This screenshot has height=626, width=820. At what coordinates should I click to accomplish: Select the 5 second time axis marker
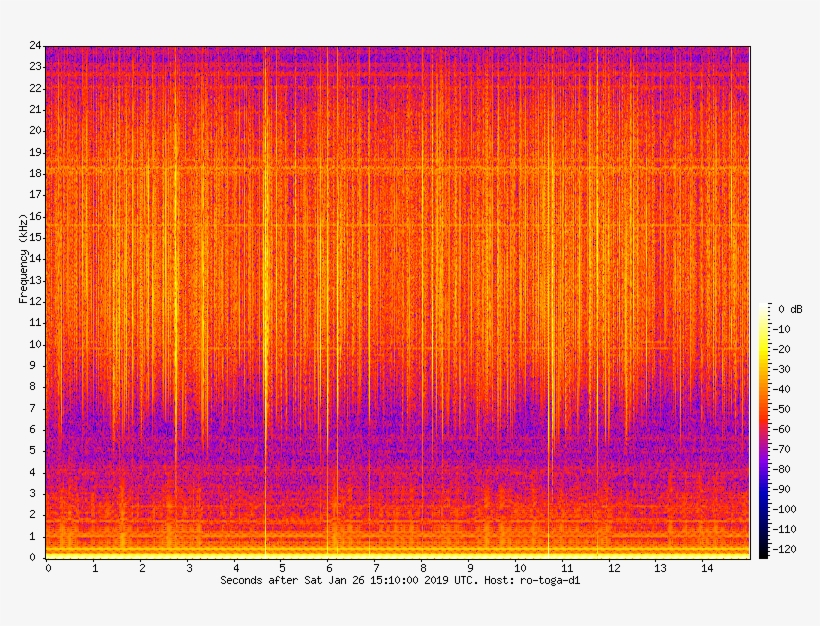283,568
